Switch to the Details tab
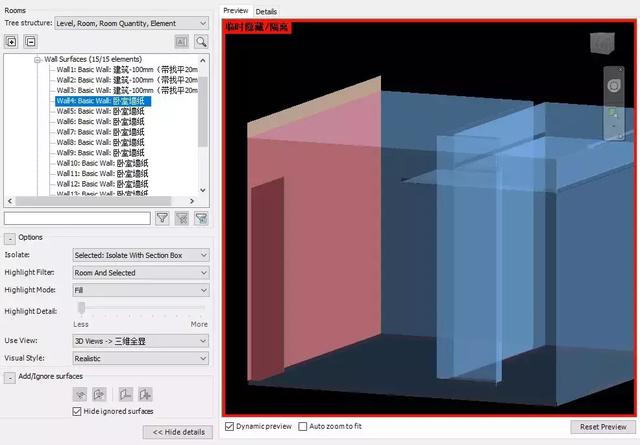Screen dimensions: 640x445 click(266, 11)
